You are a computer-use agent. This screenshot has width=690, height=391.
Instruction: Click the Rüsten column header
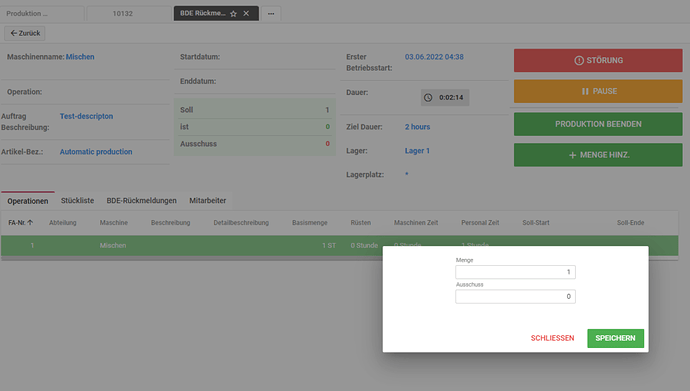tap(360, 223)
